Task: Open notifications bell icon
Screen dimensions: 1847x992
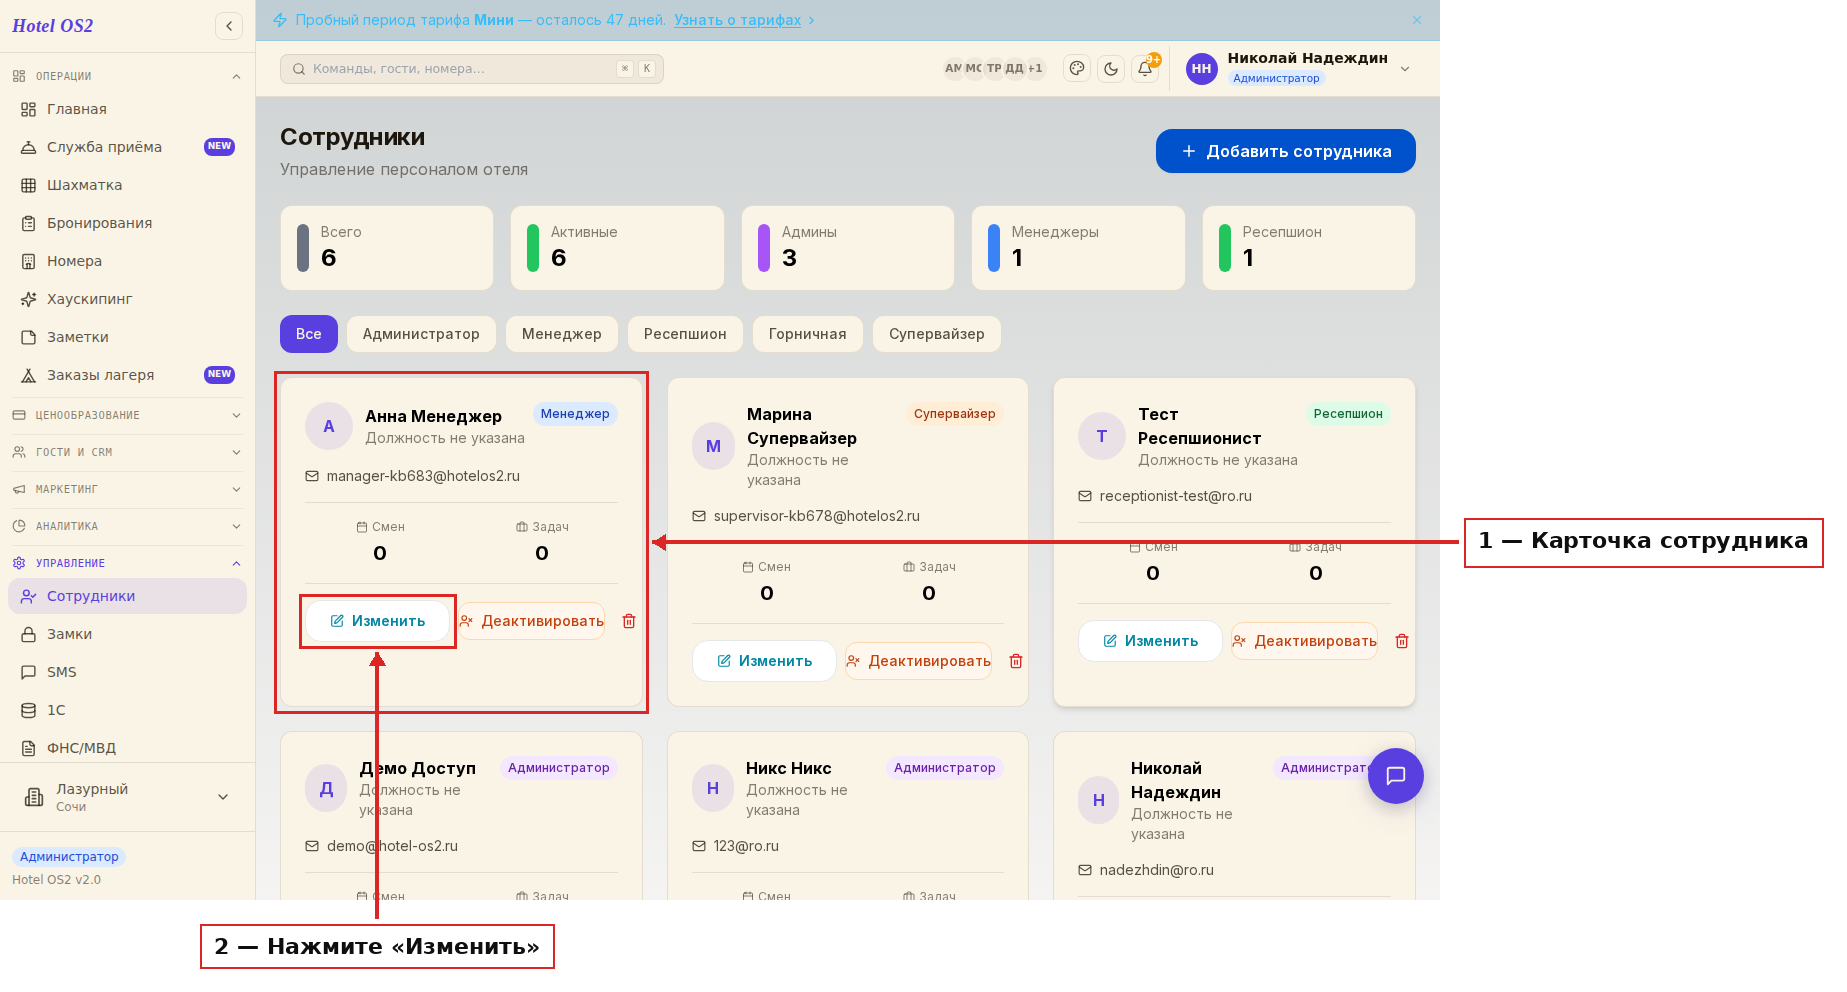Action: [x=1145, y=69]
